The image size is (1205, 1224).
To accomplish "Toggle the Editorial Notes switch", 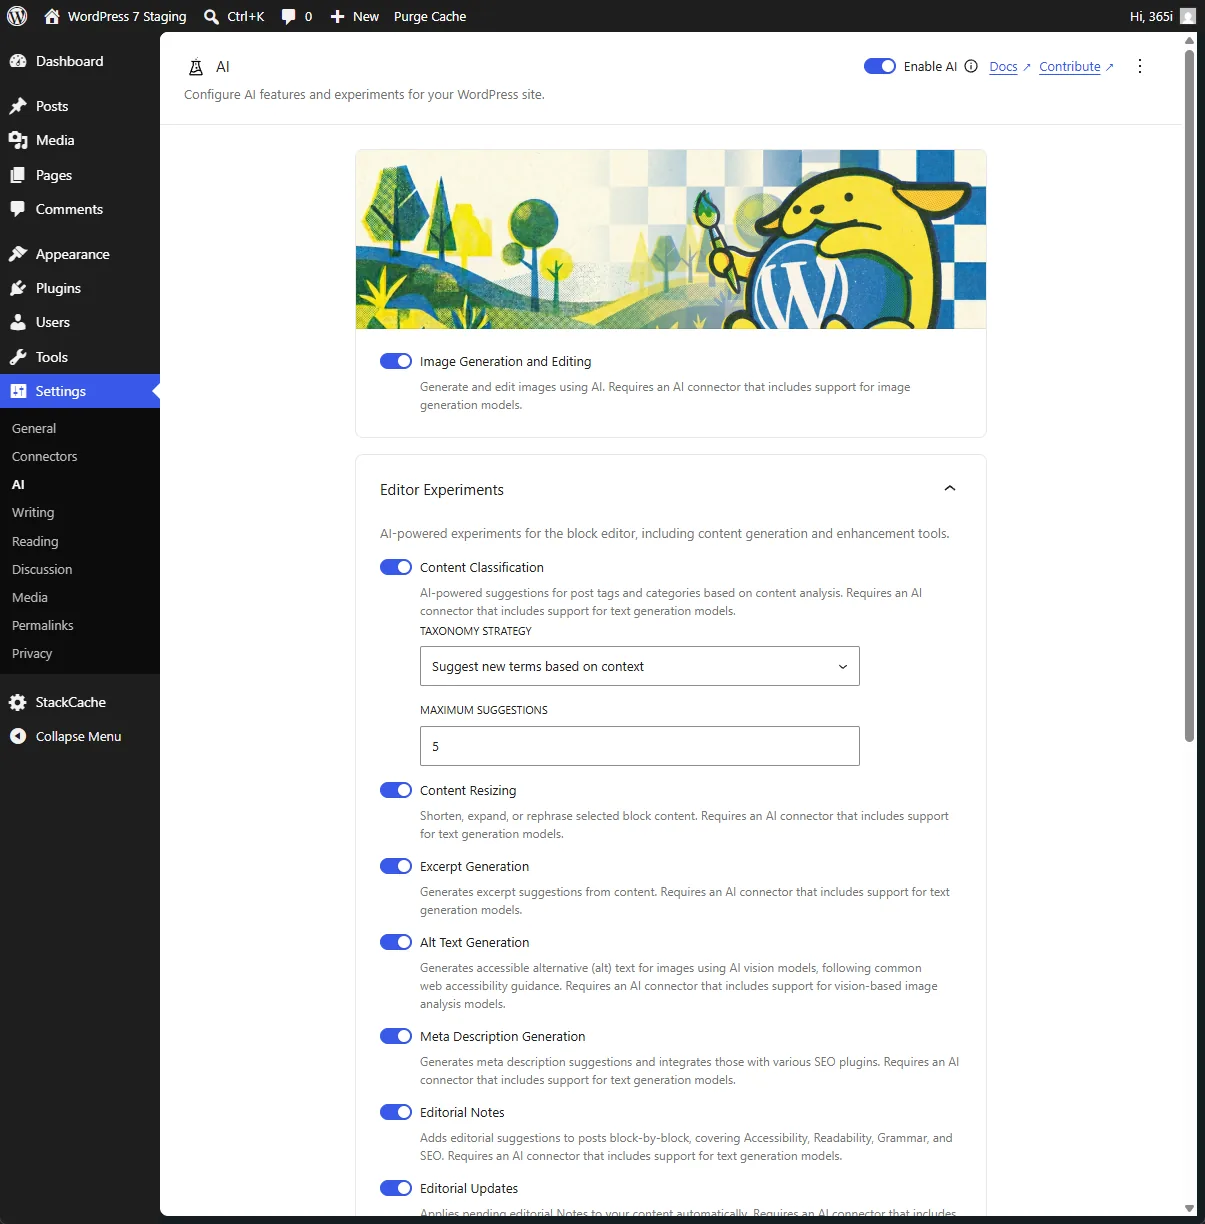I will (x=396, y=1112).
